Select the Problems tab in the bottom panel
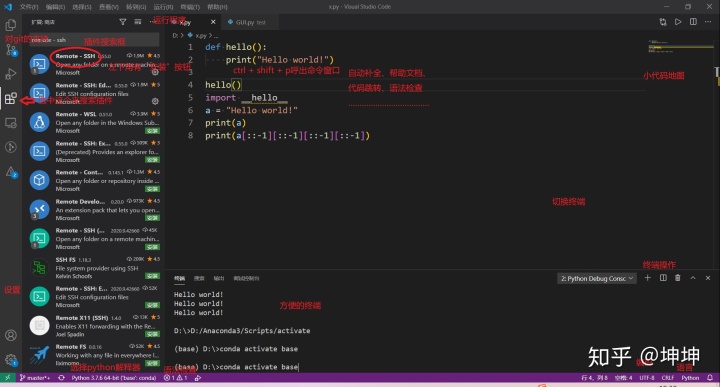This screenshot has width=720, height=387. click(x=199, y=278)
